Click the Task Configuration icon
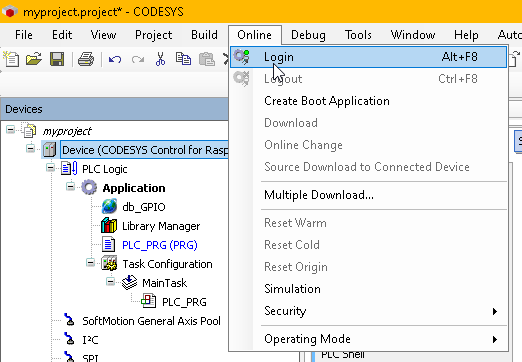This screenshot has height=362, width=522. (109, 263)
